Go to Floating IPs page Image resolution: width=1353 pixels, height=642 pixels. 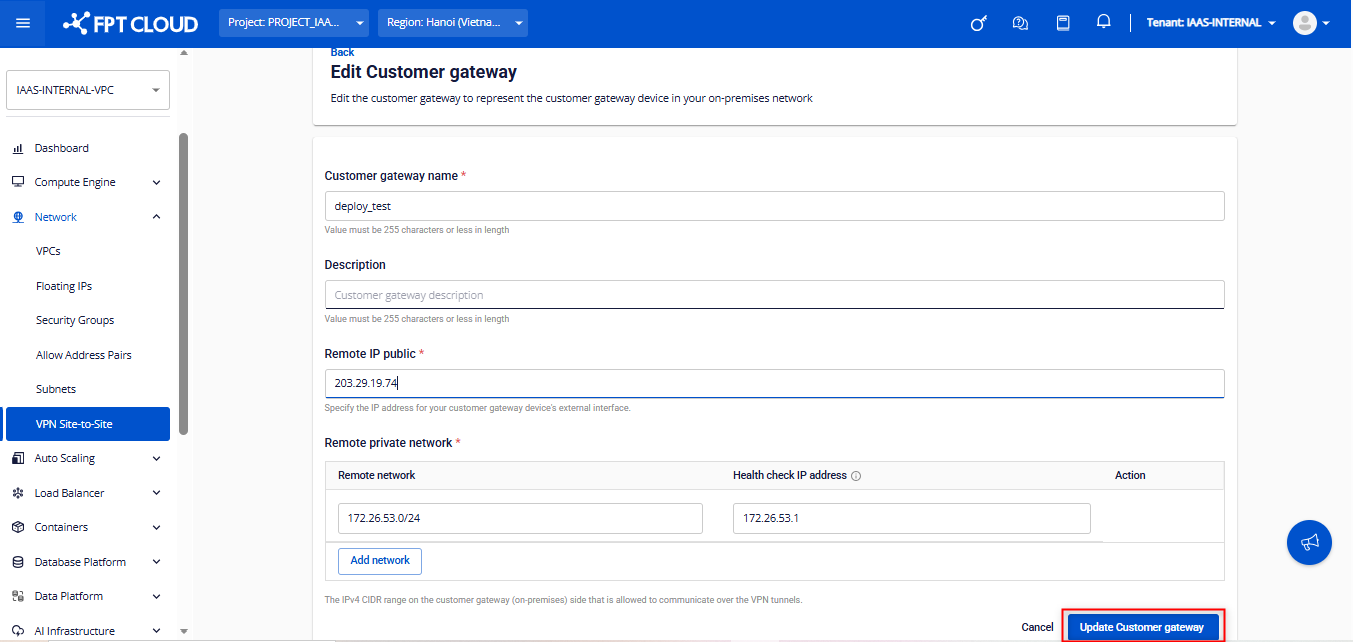coord(64,286)
